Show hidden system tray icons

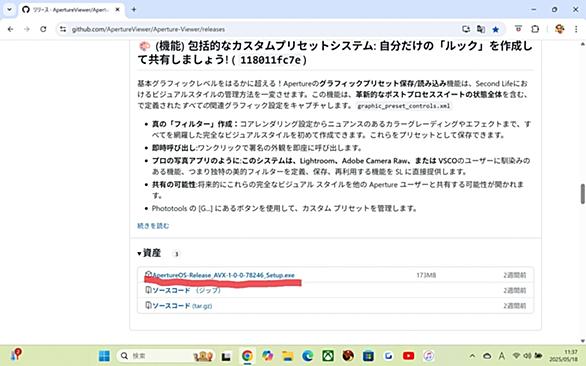pos(472,356)
